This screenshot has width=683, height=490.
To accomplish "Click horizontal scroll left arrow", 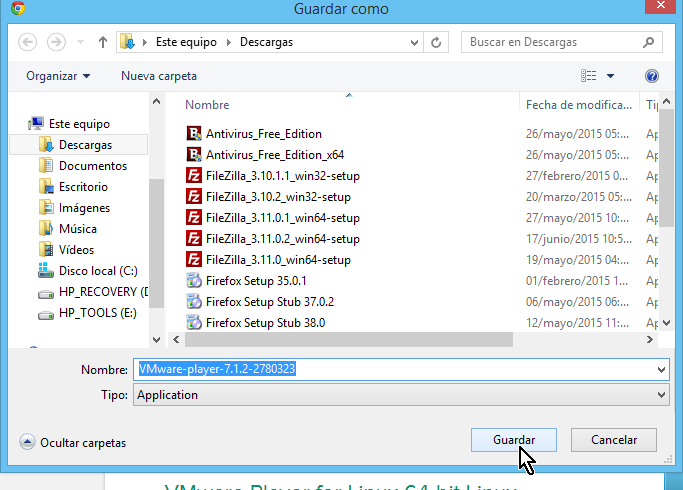I will (176, 339).
